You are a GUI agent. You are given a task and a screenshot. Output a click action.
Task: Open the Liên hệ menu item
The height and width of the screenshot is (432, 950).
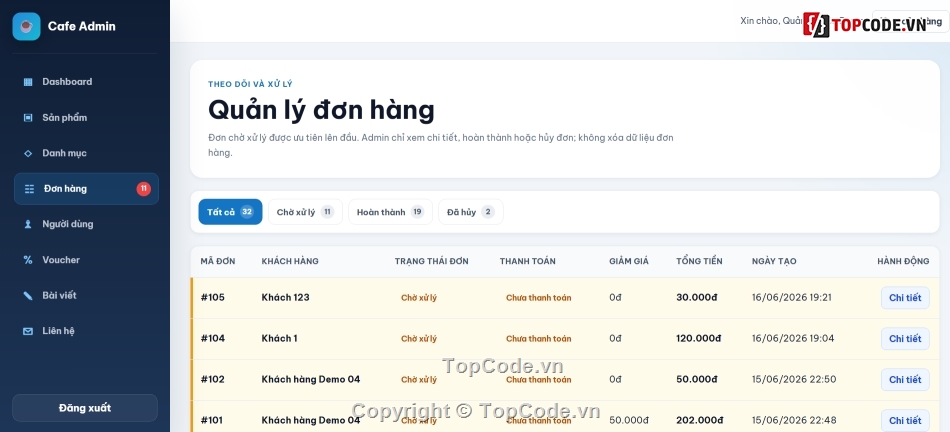pyautogui.click(x=86, y=331)
